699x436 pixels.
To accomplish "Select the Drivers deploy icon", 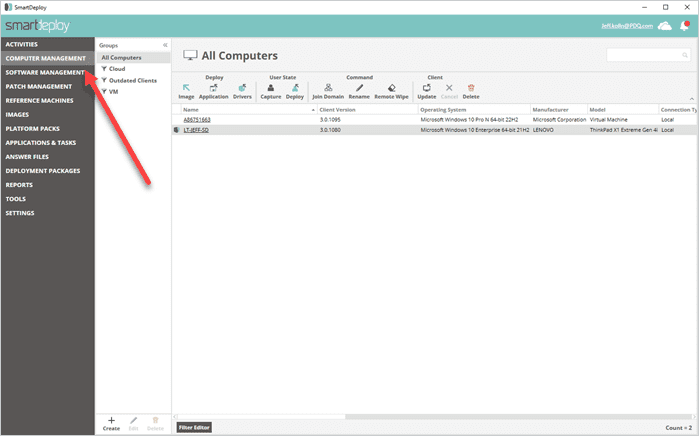I will (242, 88).
